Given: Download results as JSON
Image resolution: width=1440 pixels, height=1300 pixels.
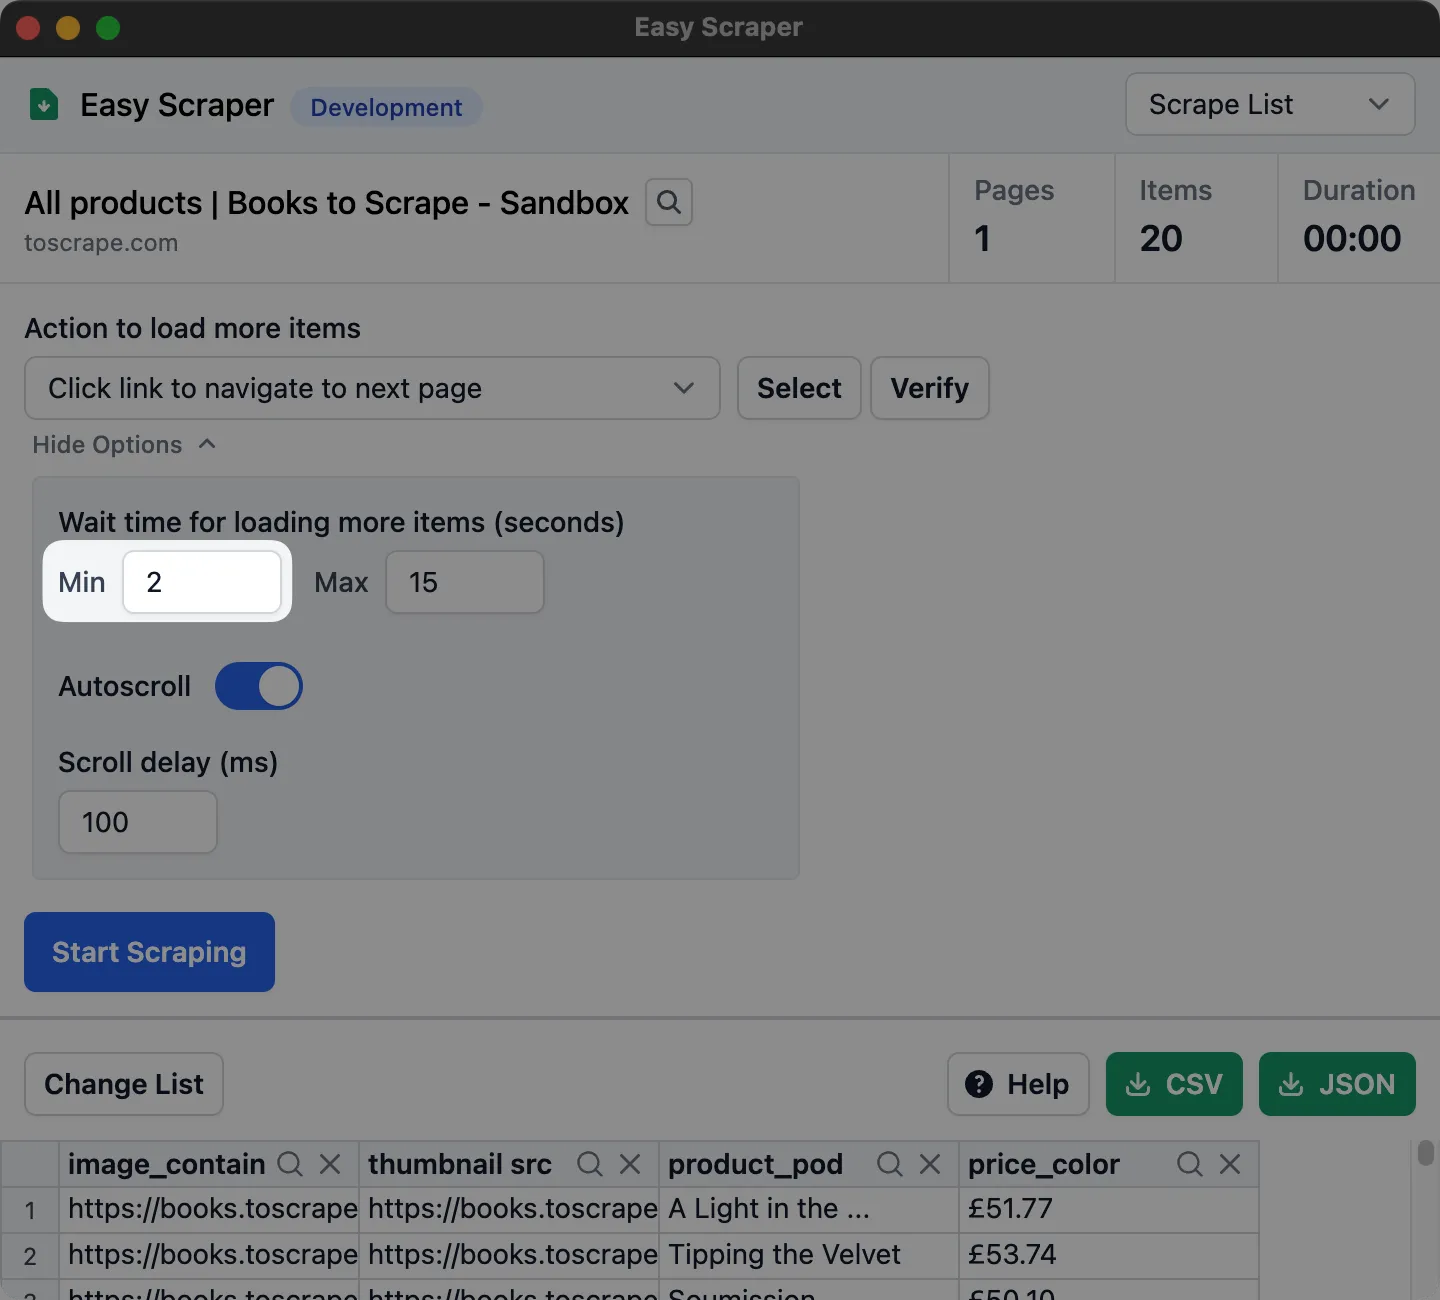Looking at the screenshot, I should (1337, 1084).
